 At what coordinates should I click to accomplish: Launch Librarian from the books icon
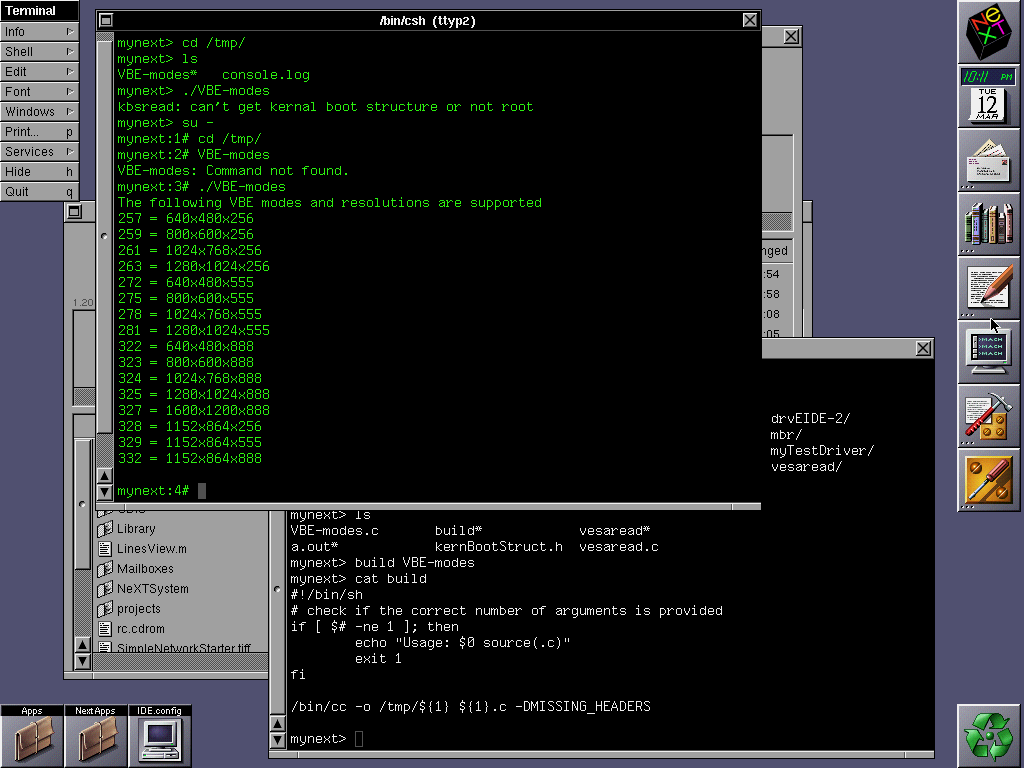click(990, 223)
